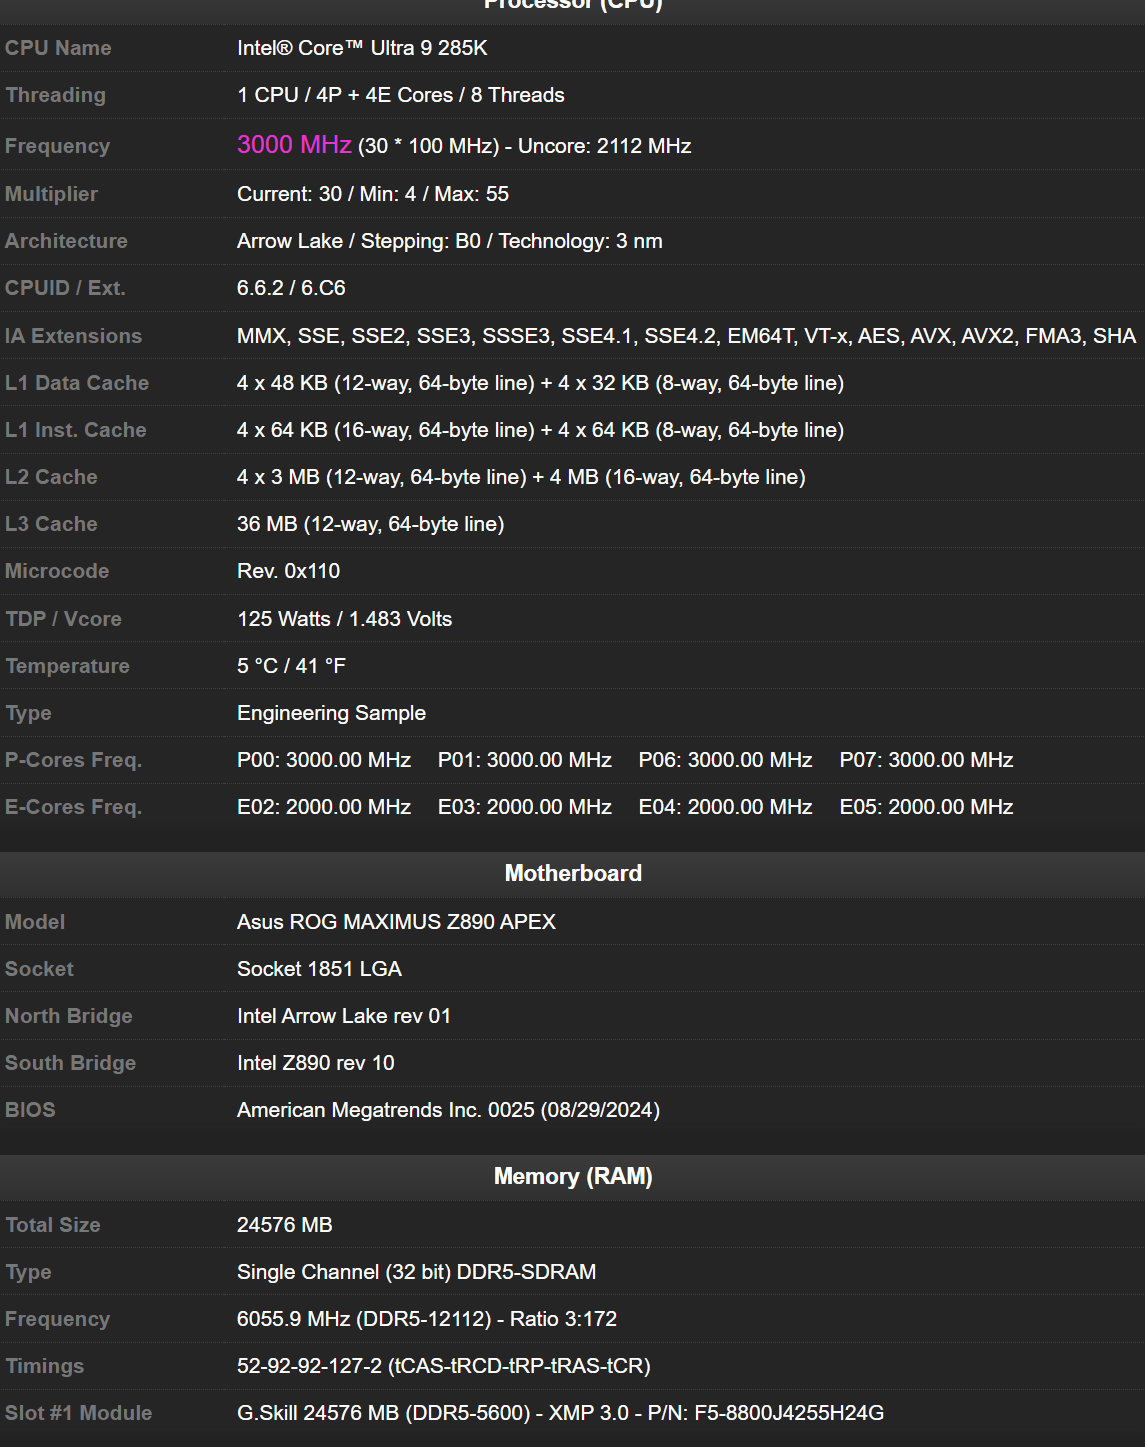Select the Slot #1 Module G.Skill 24576 MB entry

click(560, 1413)
